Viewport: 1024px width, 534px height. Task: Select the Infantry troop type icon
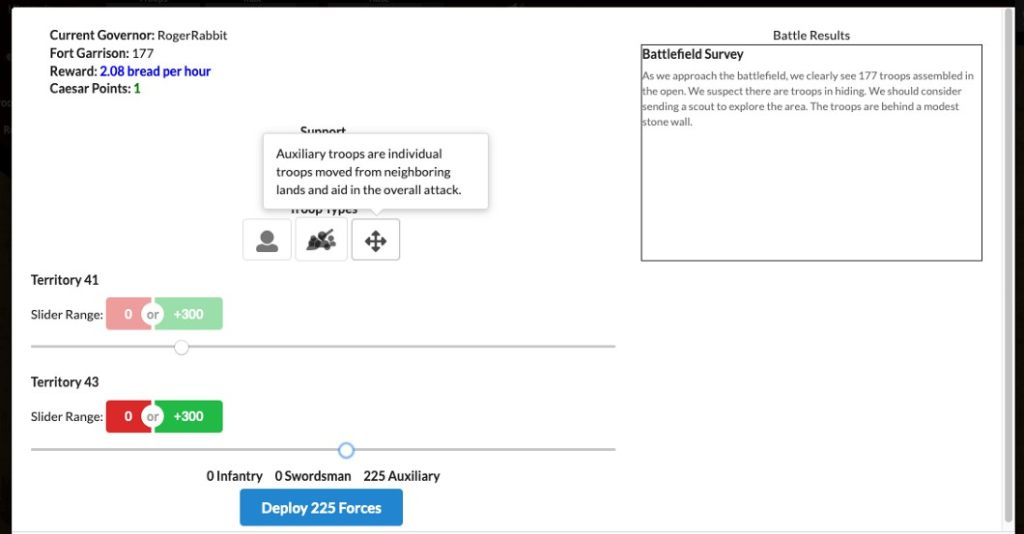pyautogui.click(x=267, y=240)
